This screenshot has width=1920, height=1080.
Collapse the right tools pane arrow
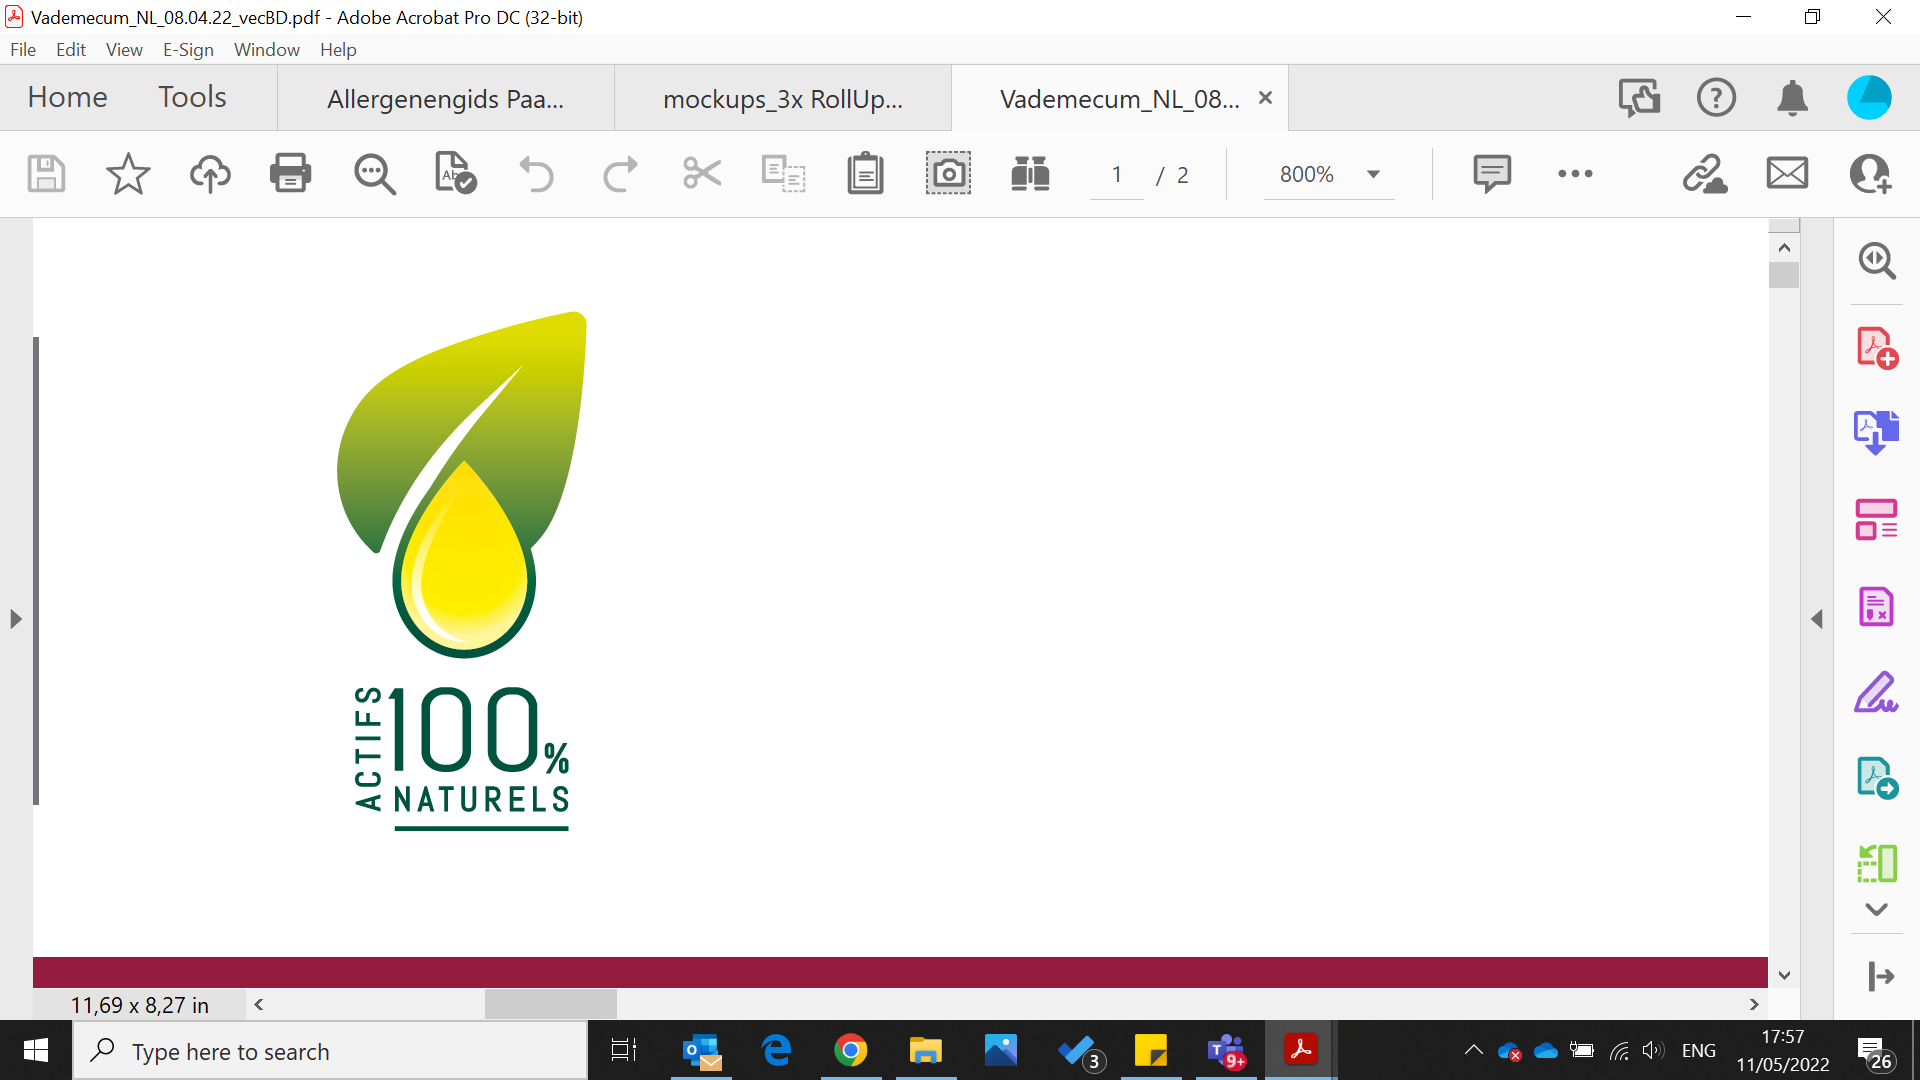coord(1817,619)
